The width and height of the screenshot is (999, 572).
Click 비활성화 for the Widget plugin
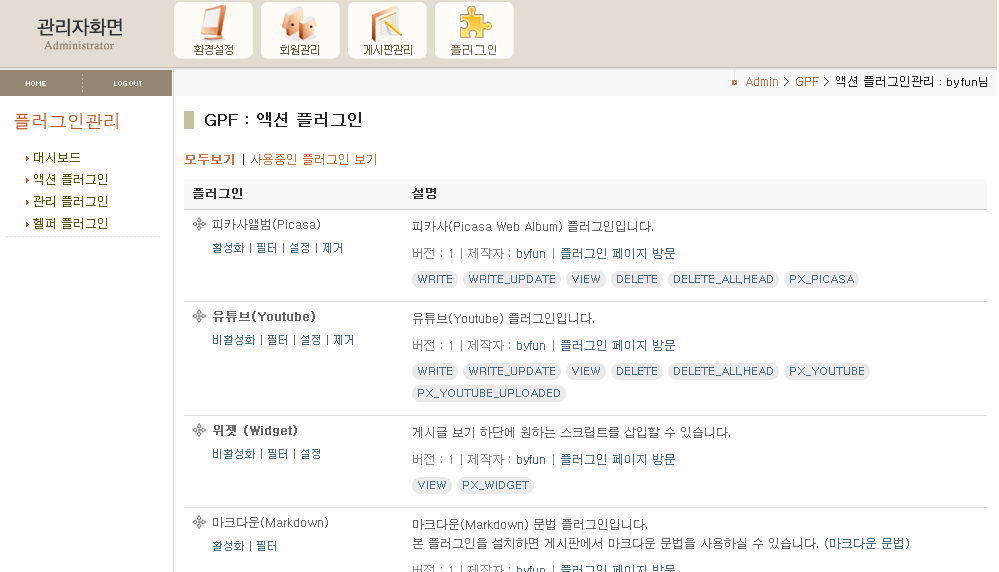pyautogui.click(x=234, y=454)
